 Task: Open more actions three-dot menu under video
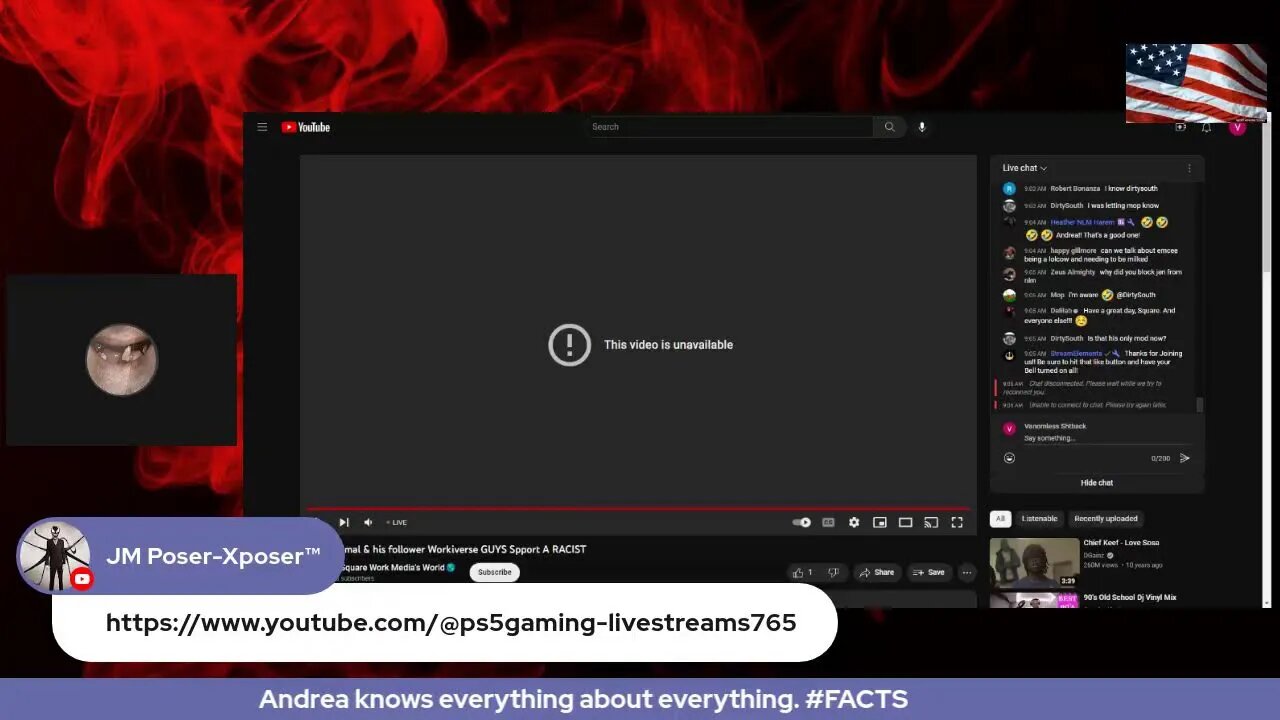(966, 573)
